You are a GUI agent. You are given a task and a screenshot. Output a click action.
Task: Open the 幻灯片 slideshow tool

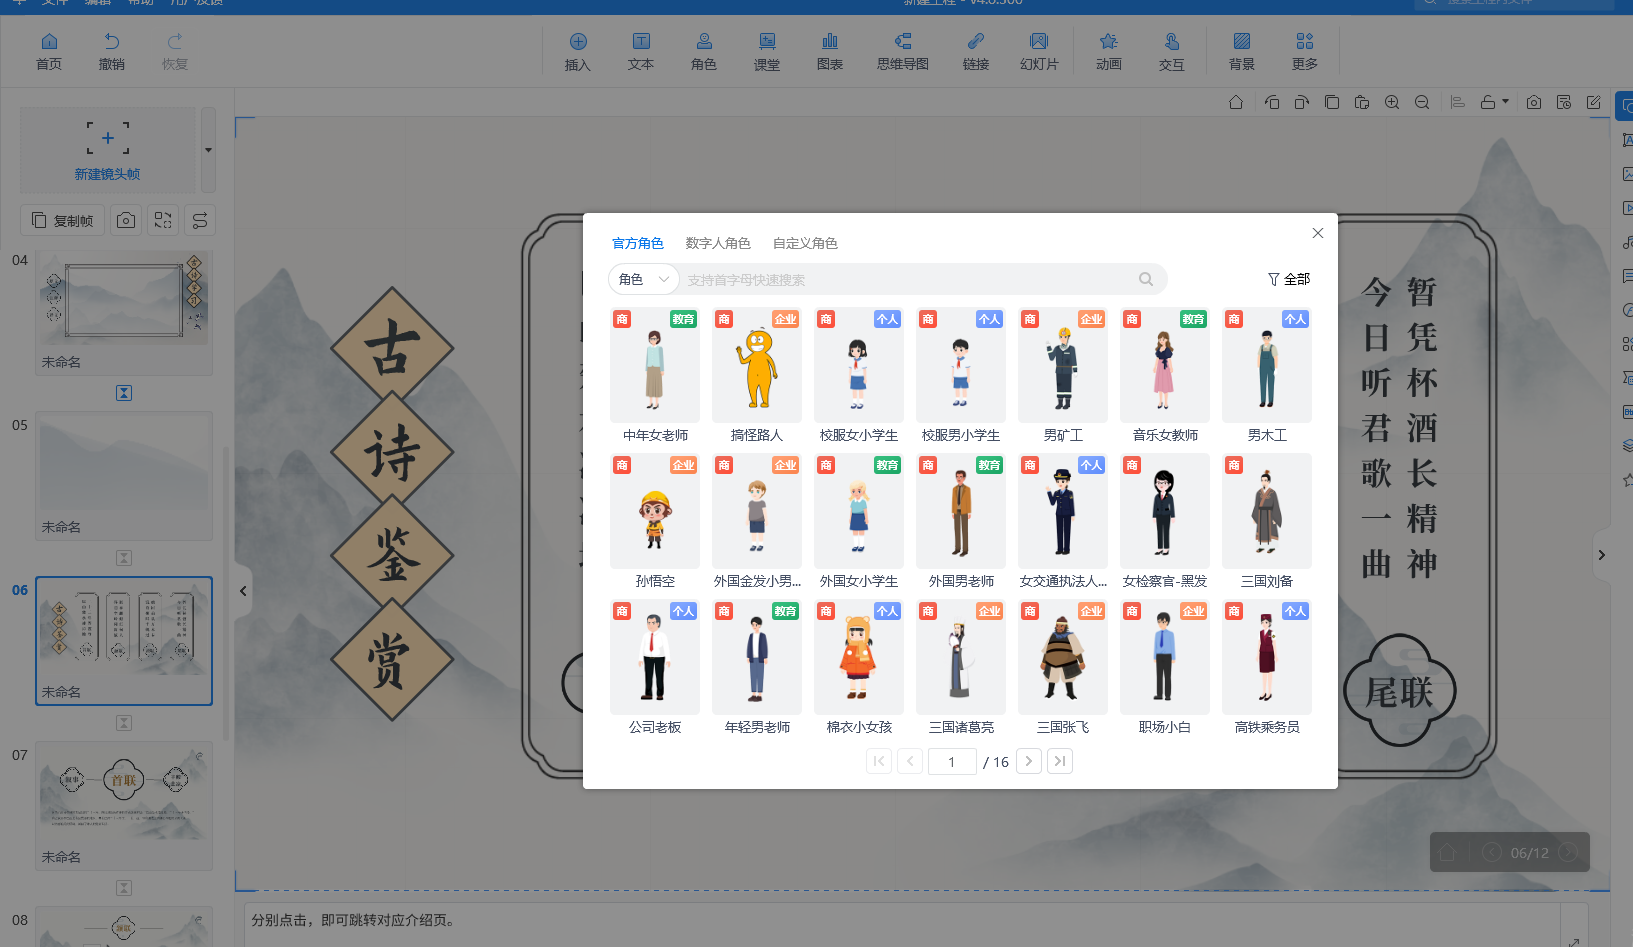coord(1039,51)
